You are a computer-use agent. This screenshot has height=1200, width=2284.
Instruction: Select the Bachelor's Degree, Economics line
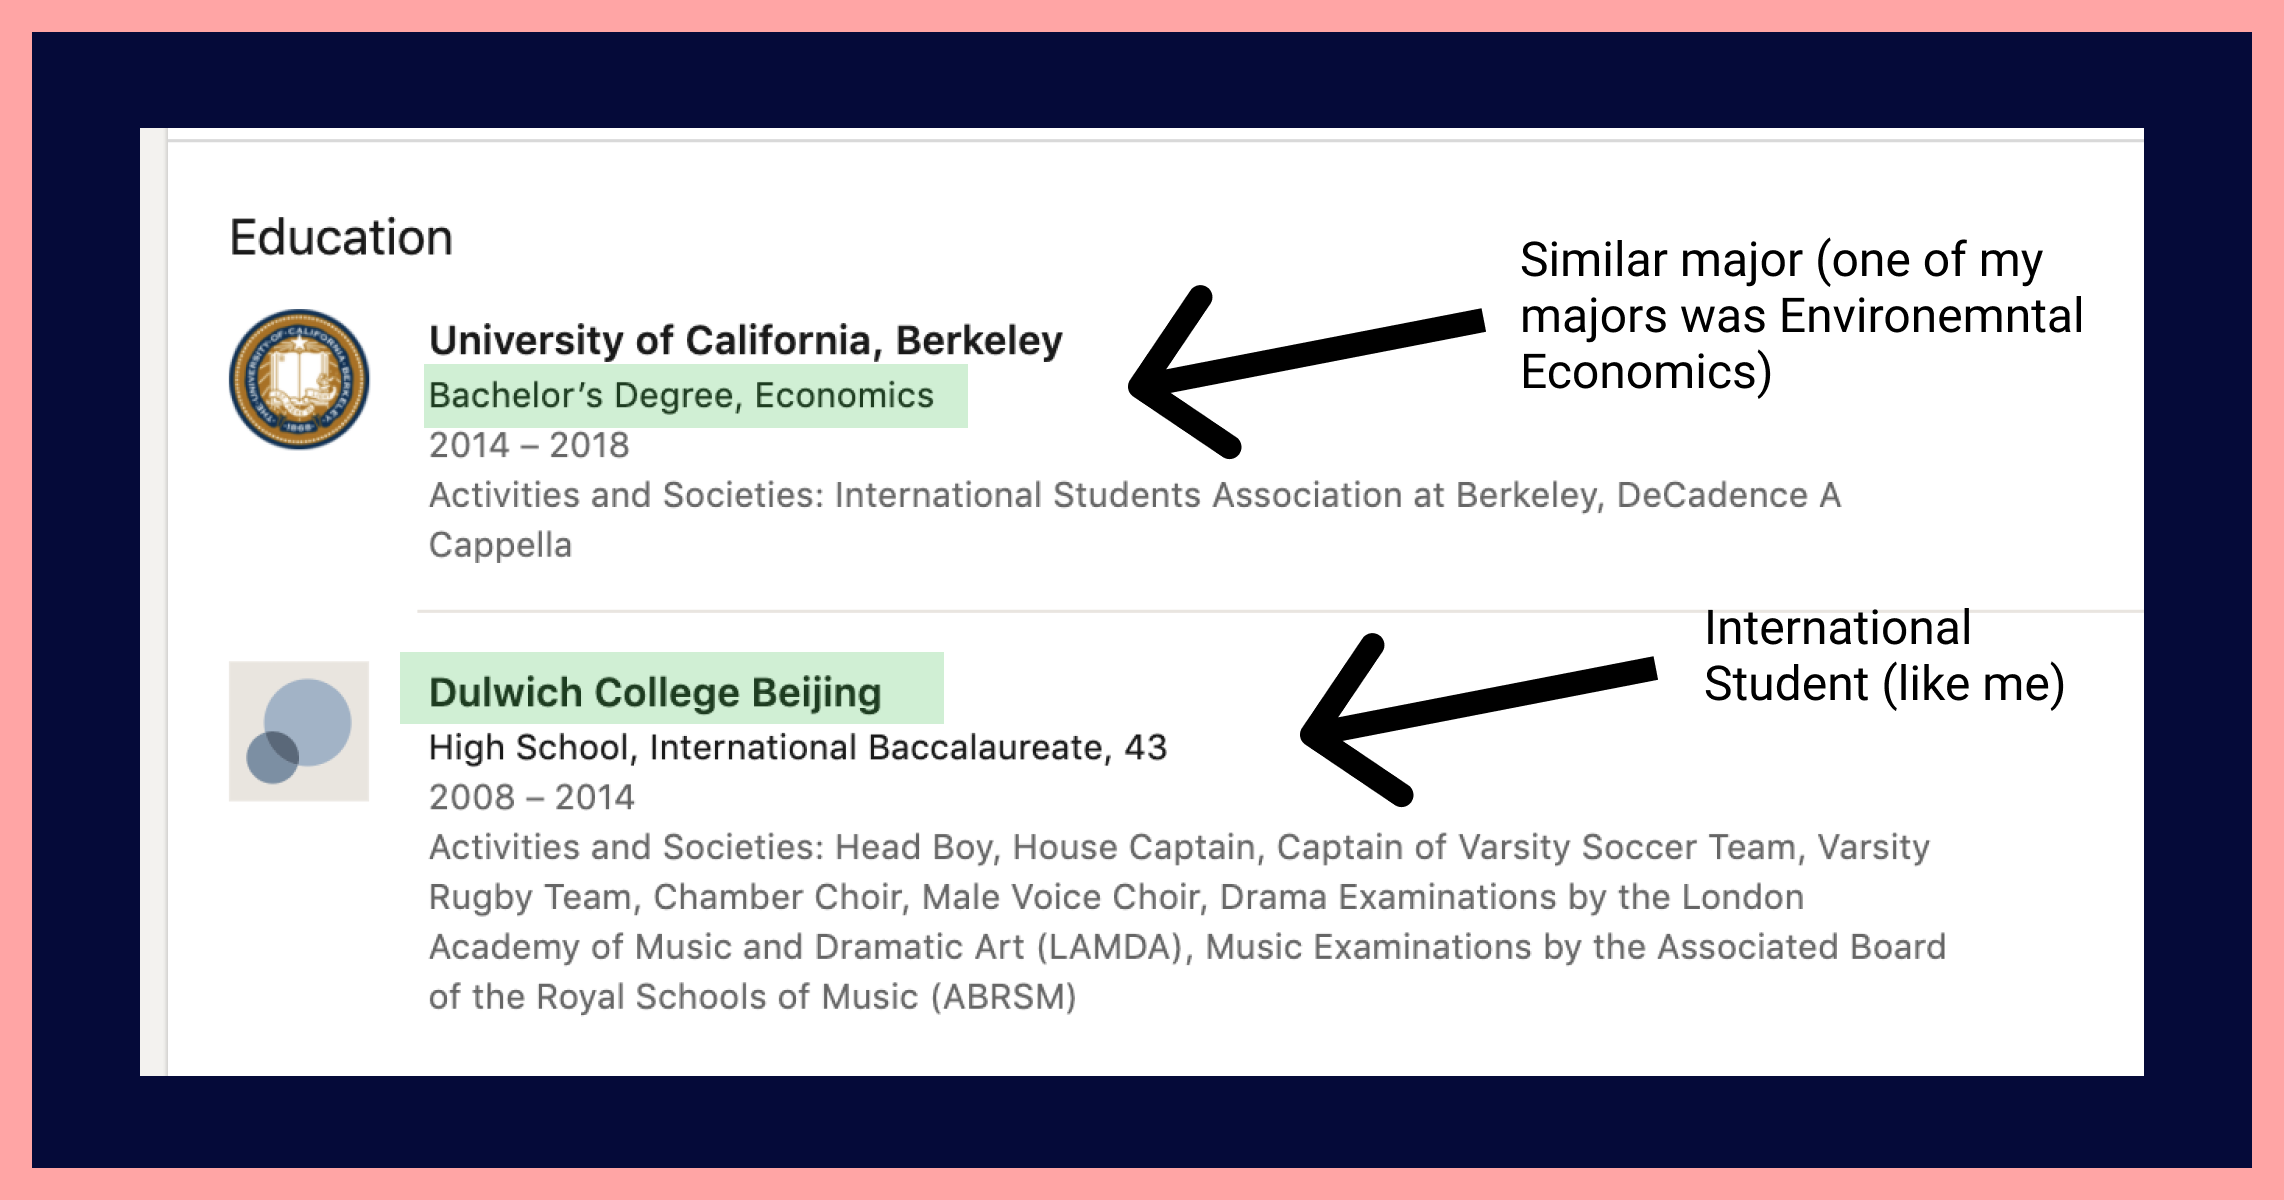(681, 396)
